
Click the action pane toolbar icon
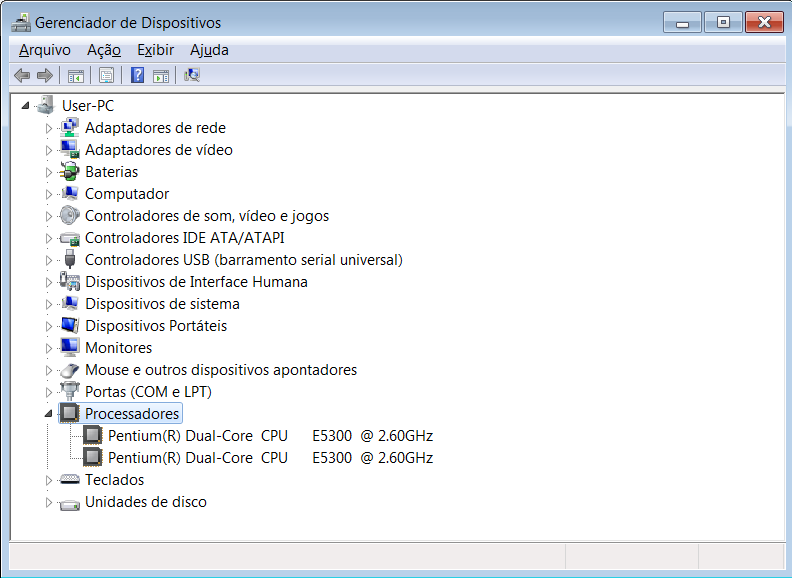161,76
